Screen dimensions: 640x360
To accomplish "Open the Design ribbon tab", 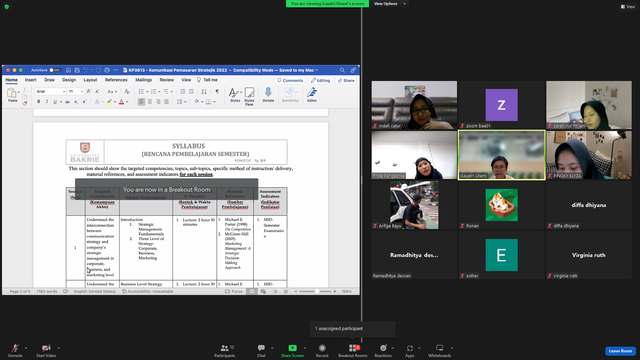I will [69, 80].
